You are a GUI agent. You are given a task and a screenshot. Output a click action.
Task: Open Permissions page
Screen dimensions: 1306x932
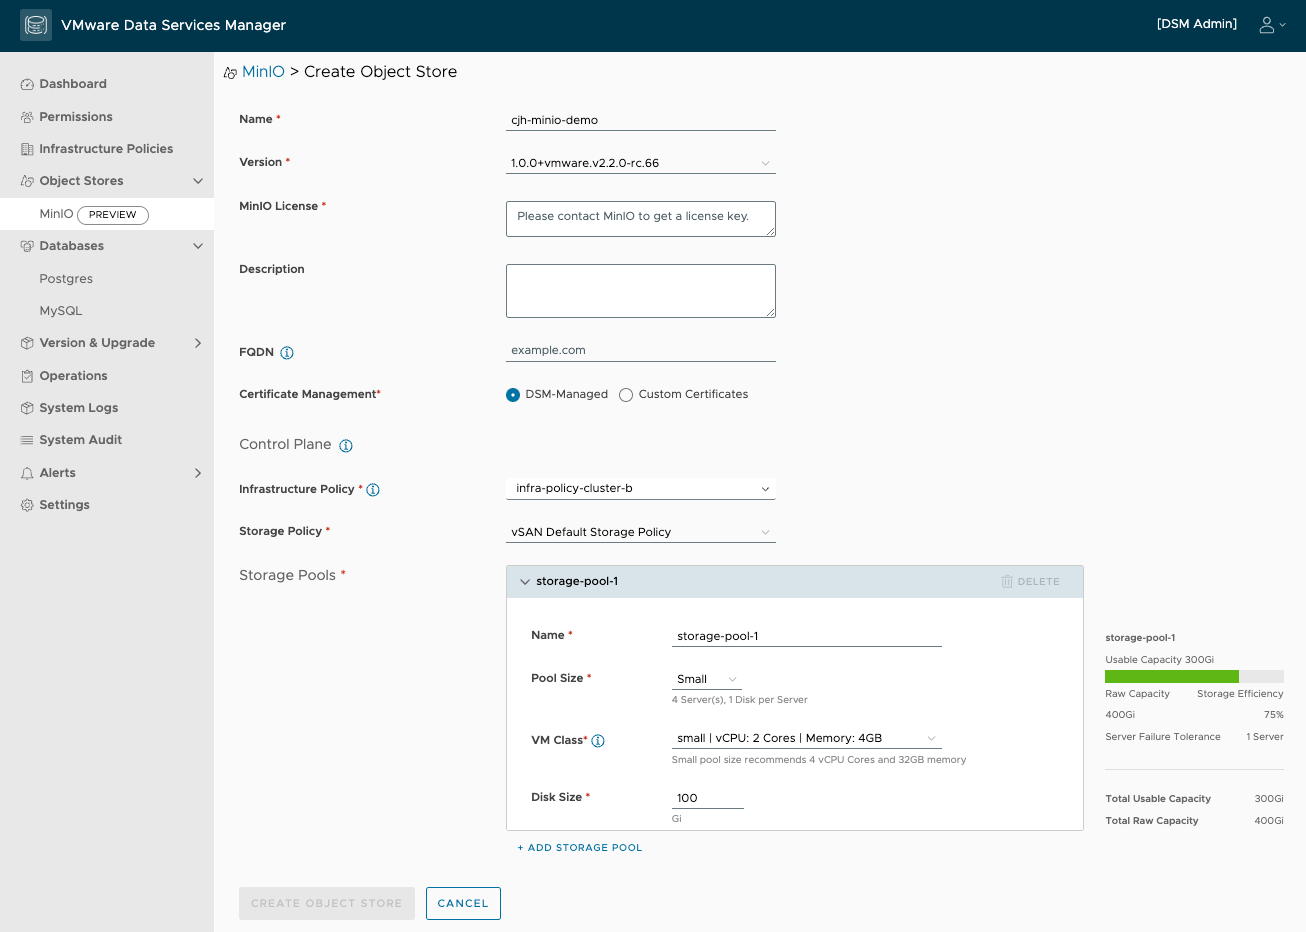pyautogui.click(x=76, y=117)
